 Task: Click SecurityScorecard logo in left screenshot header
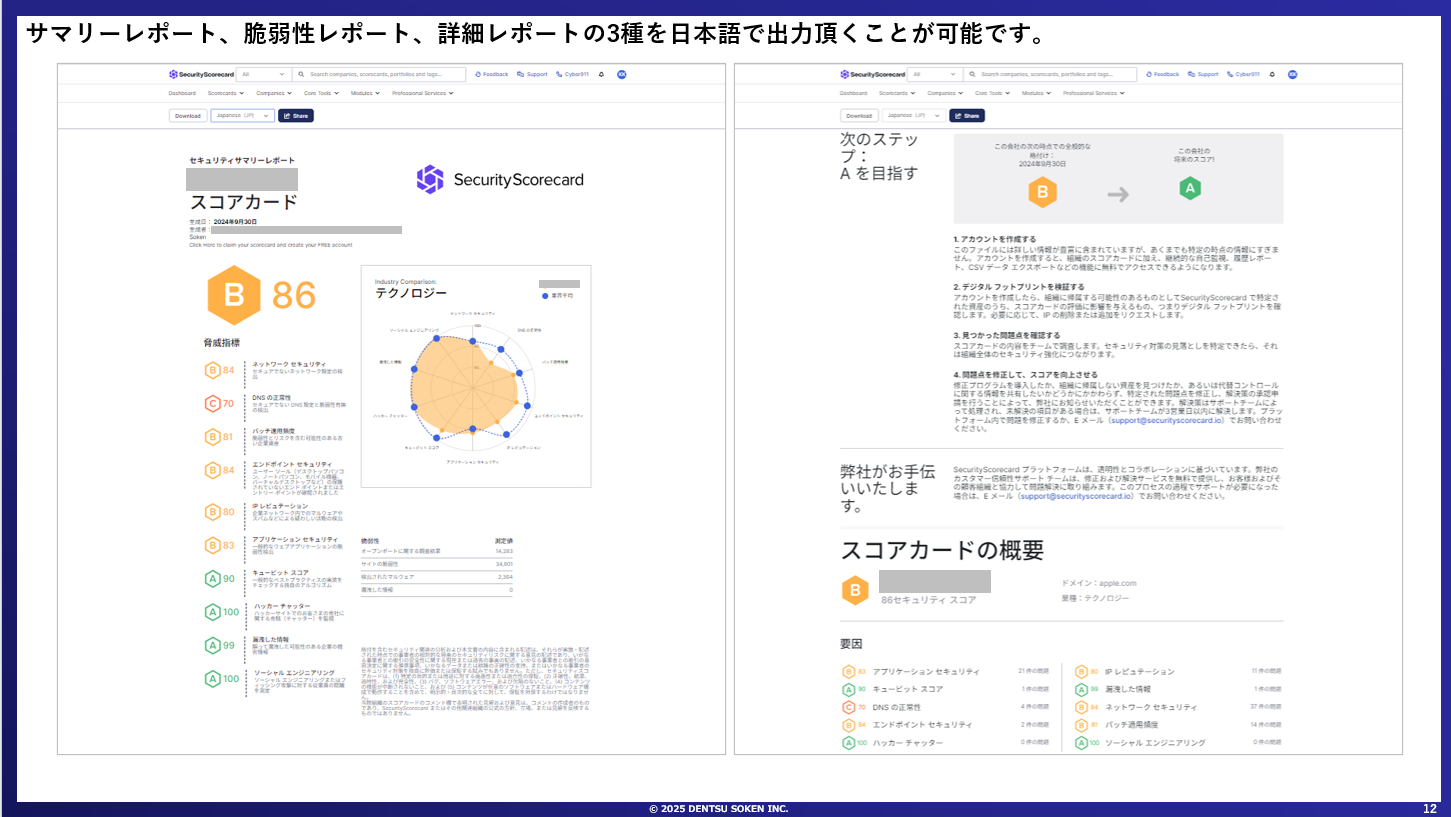coord(201,74)
